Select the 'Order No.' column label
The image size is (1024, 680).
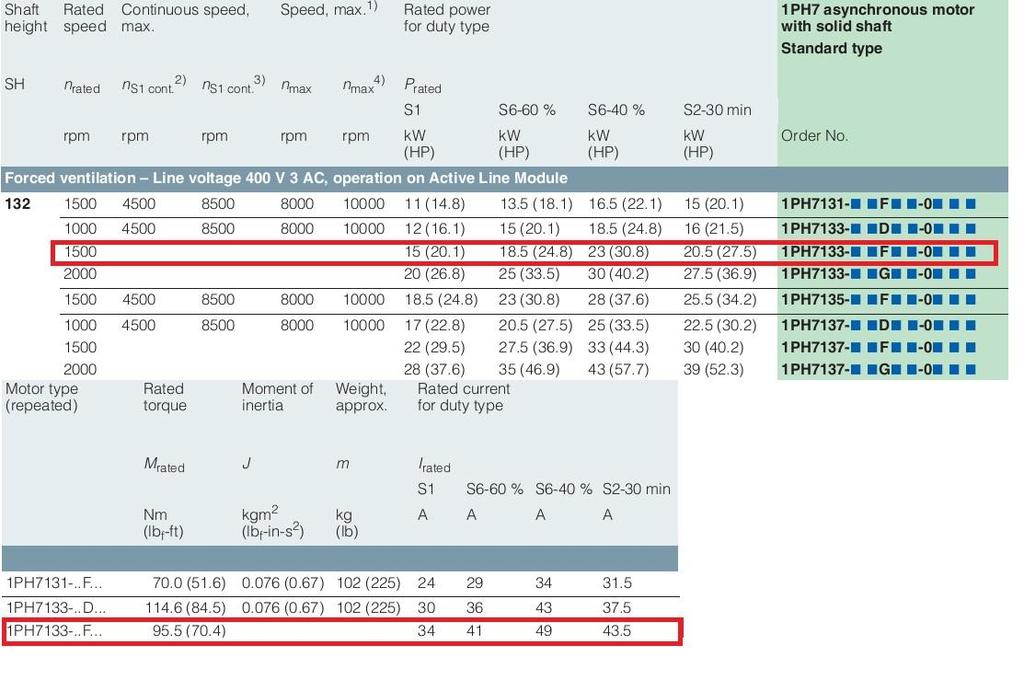click(814, 136)
